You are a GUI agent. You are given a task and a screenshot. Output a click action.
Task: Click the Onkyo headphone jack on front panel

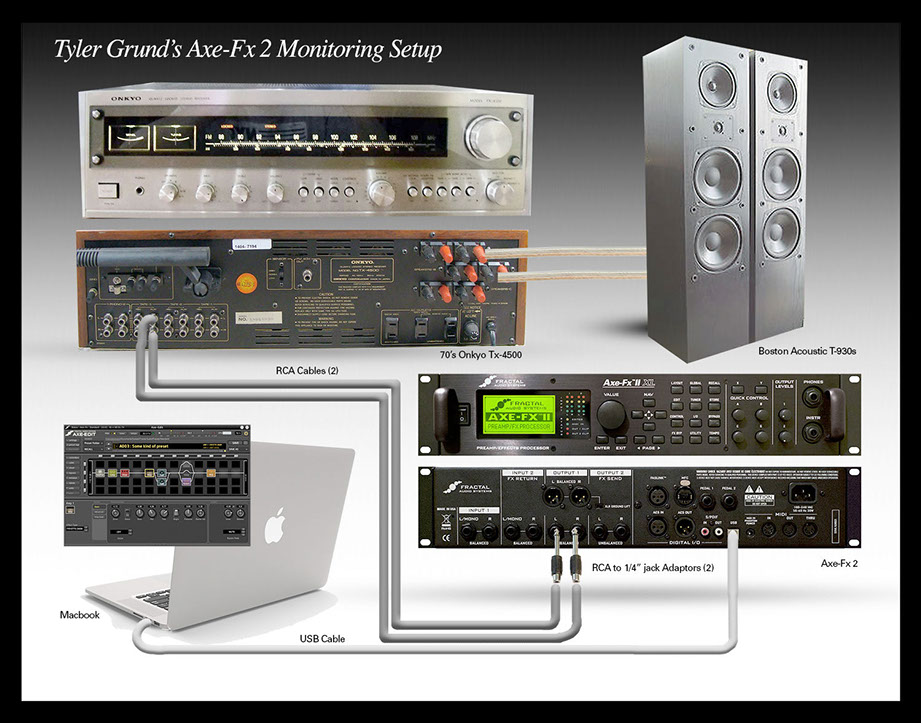tap(140, 190)
